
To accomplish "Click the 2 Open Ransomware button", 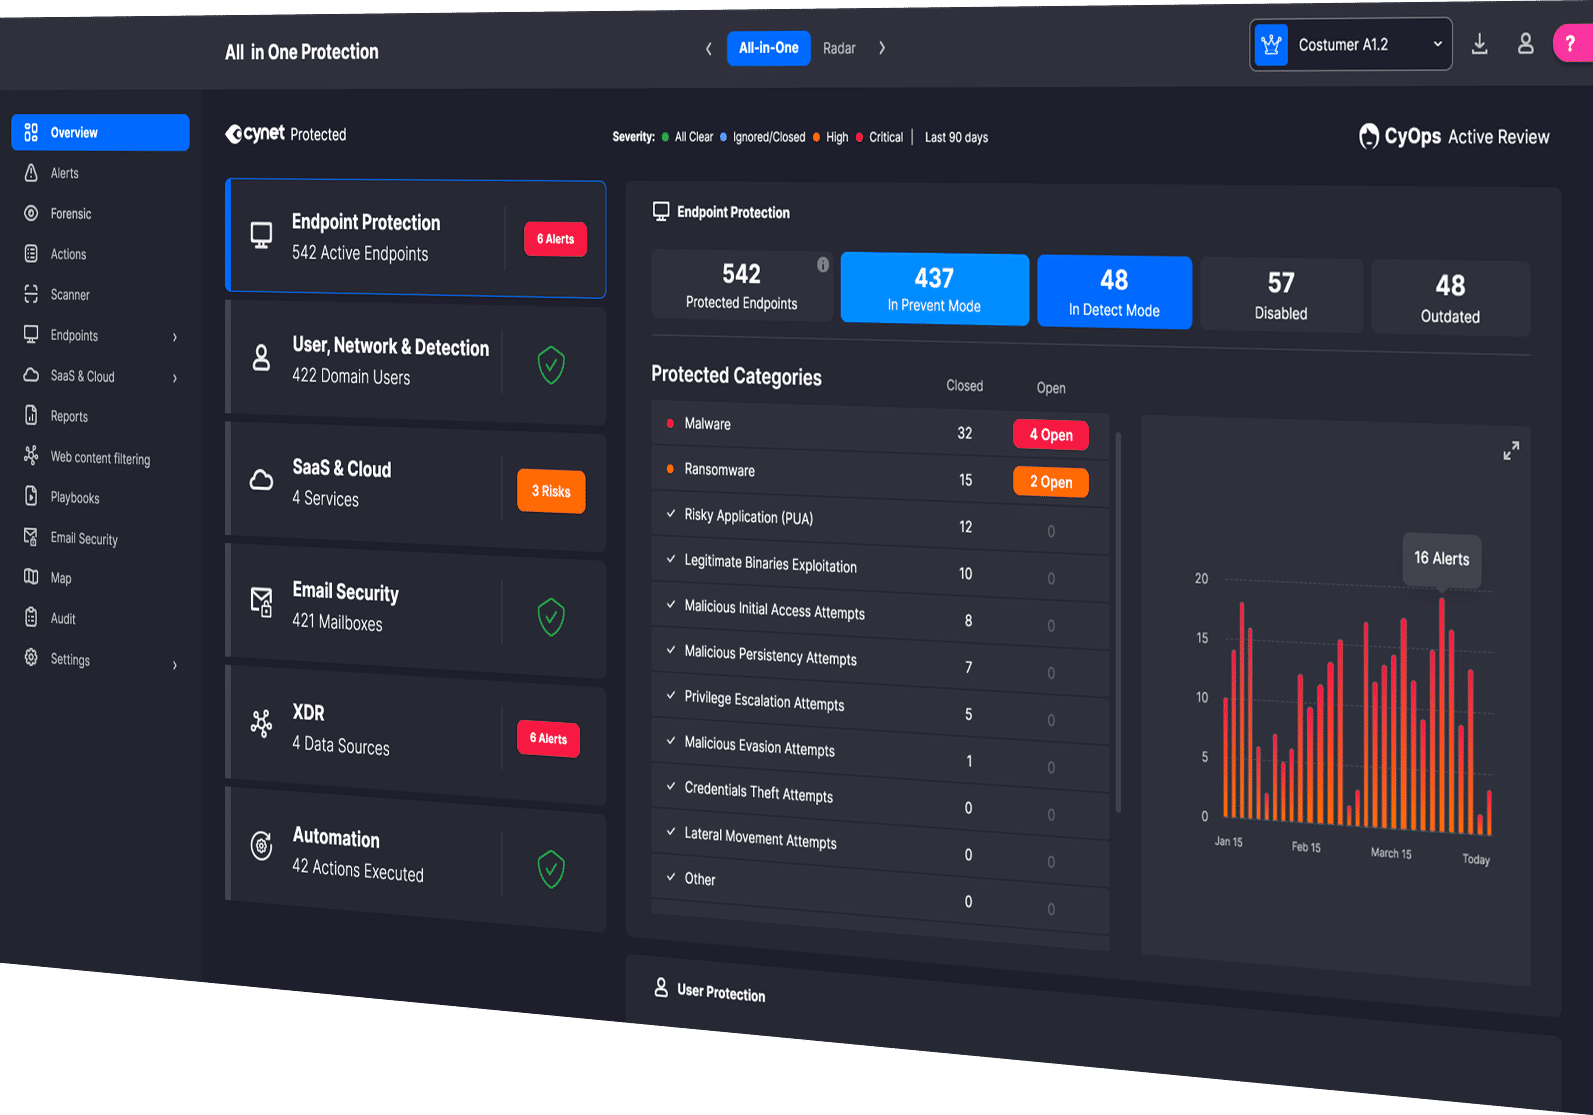I will pos(1050,482).
